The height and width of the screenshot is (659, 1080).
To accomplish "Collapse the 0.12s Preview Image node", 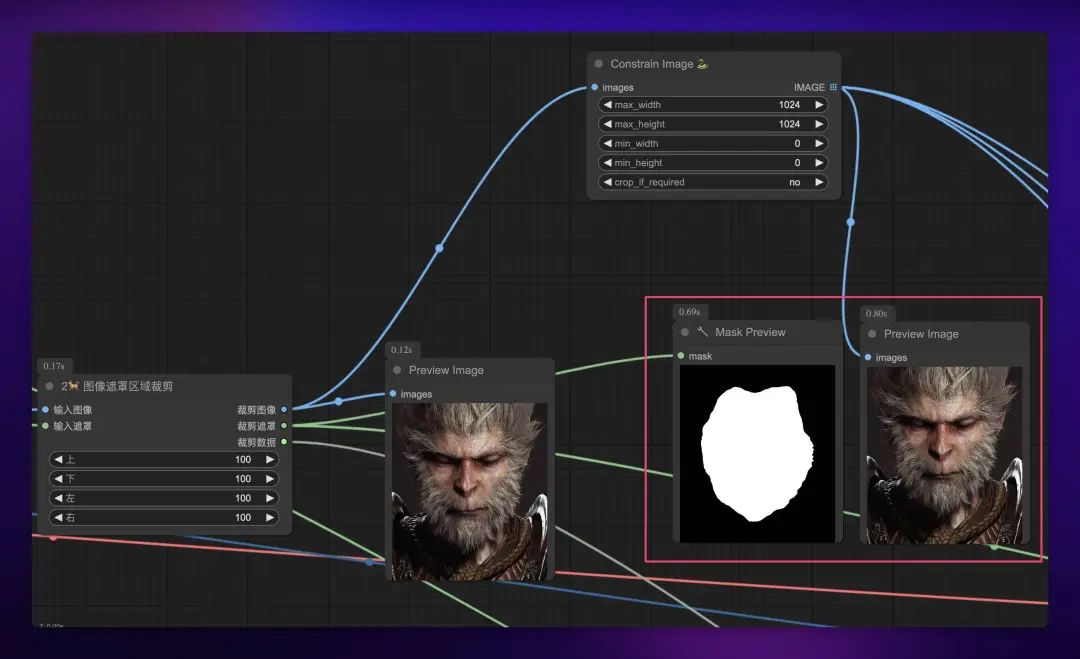I will [397, 370].
